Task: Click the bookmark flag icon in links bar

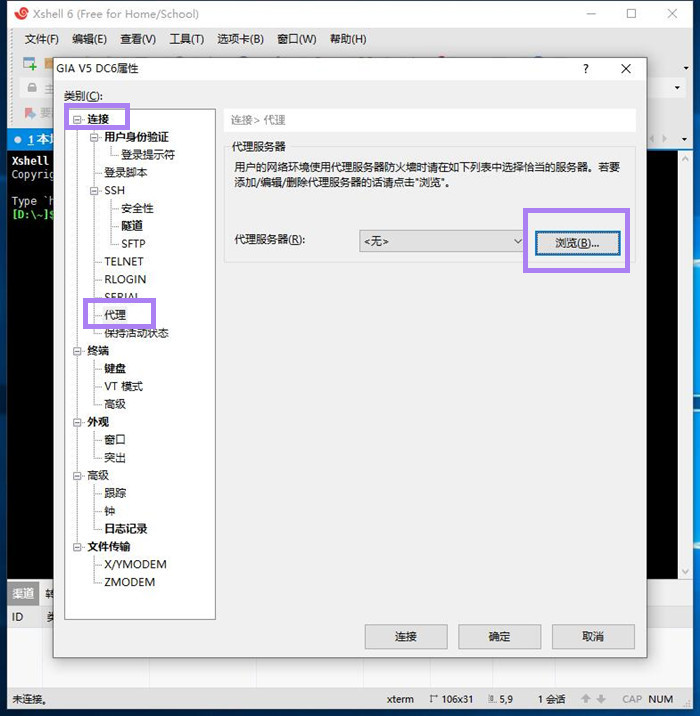Action: click(30, 112)
